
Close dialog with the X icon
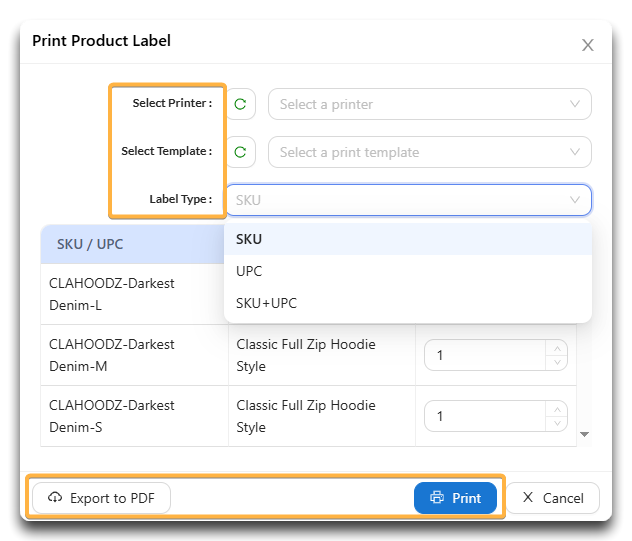click(x=588, y=45)
